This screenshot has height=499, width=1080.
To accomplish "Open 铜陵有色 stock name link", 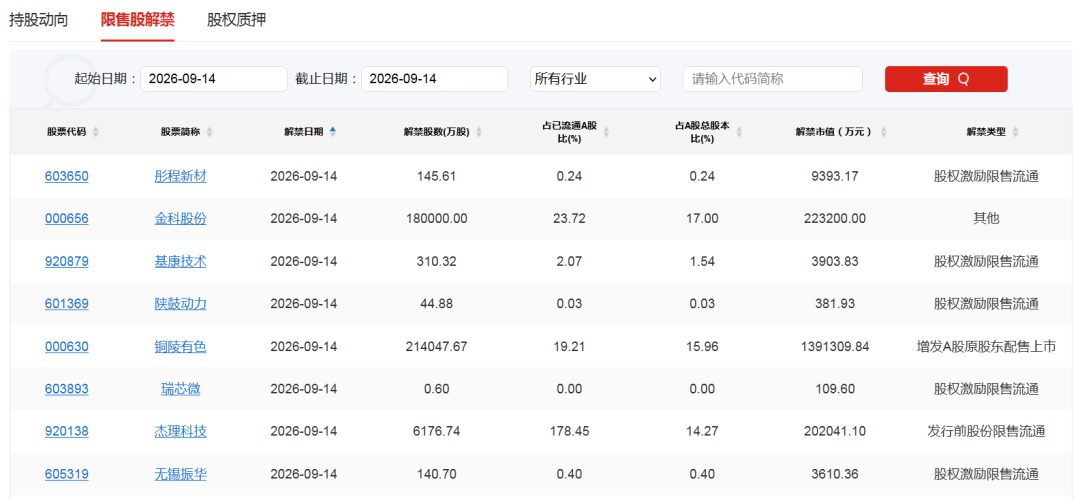I will [x=180, y=347].
